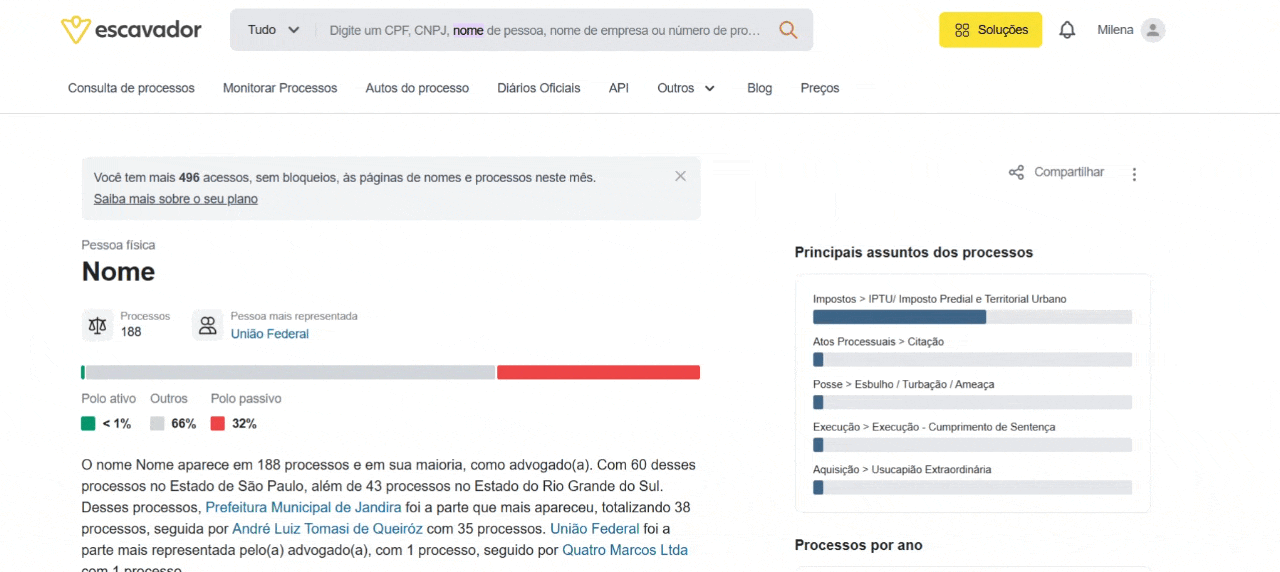Viewport: 1280px width, 572px height.
Task: Click the gray Outros legend swatch
Action: pos(157,423)
